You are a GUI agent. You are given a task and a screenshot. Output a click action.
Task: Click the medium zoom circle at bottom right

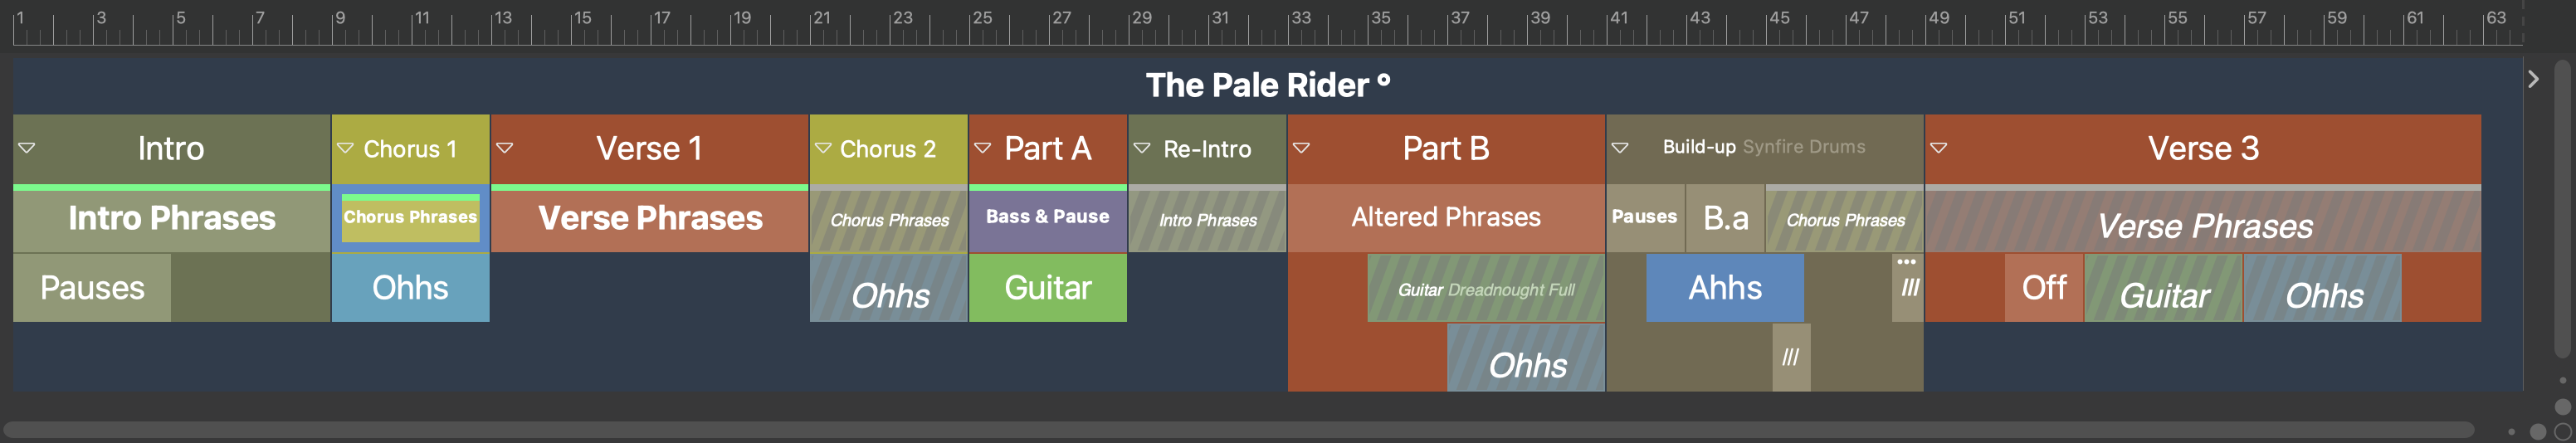[x=2538, y=432]
